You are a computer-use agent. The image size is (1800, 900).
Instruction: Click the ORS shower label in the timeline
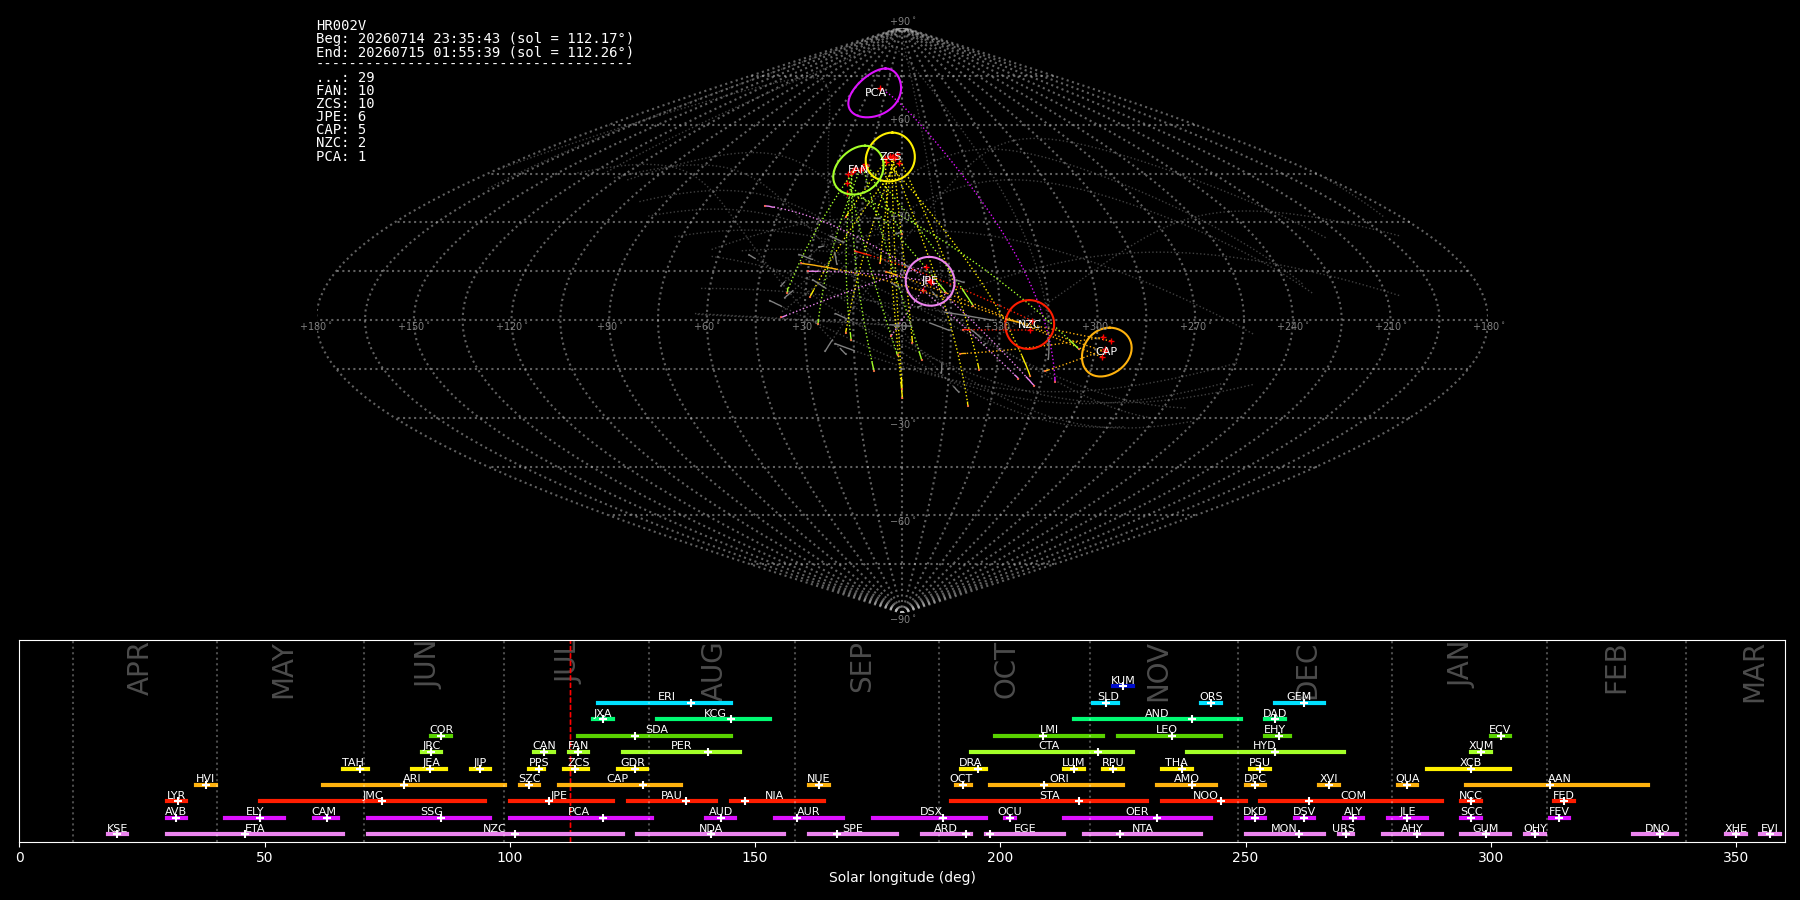tap(1211, 697)
